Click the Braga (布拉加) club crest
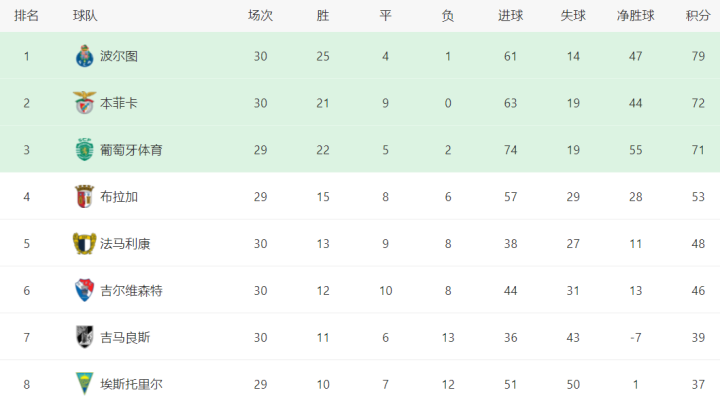Image resolution: width=720 pixels, height=405 pixels. [84, 196]
